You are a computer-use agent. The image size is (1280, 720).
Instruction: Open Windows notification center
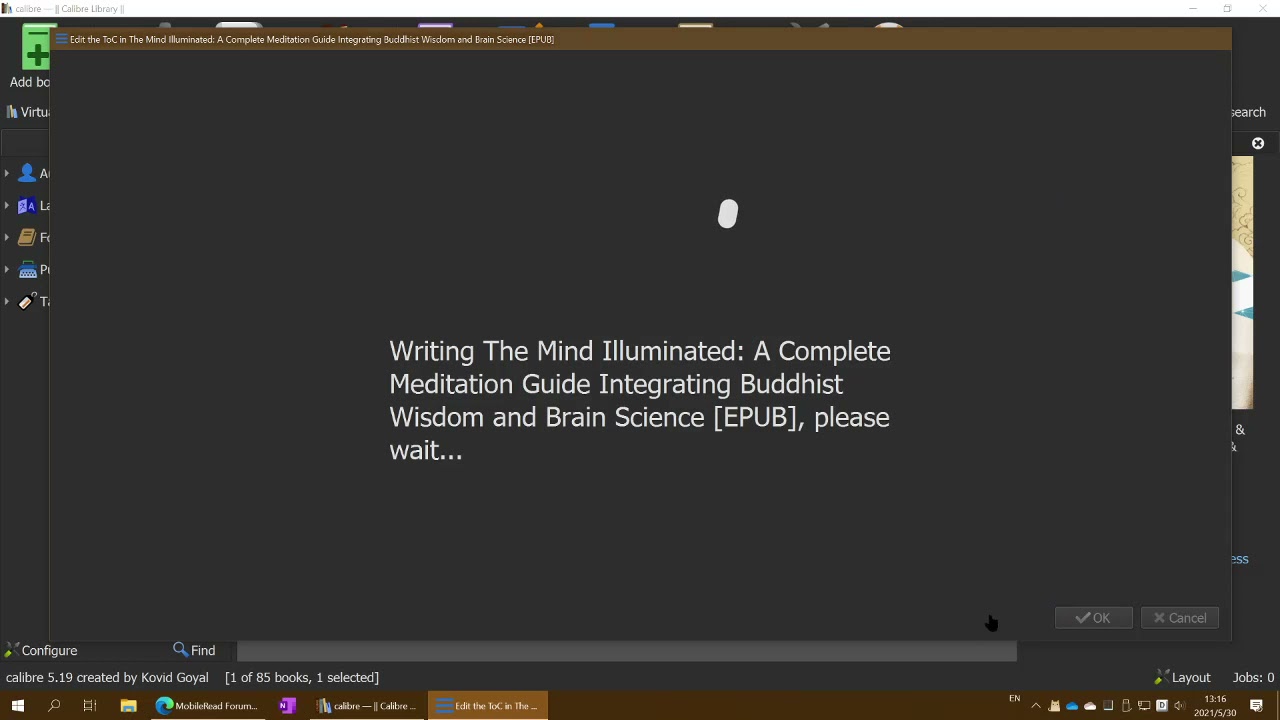pos(1257,706)
